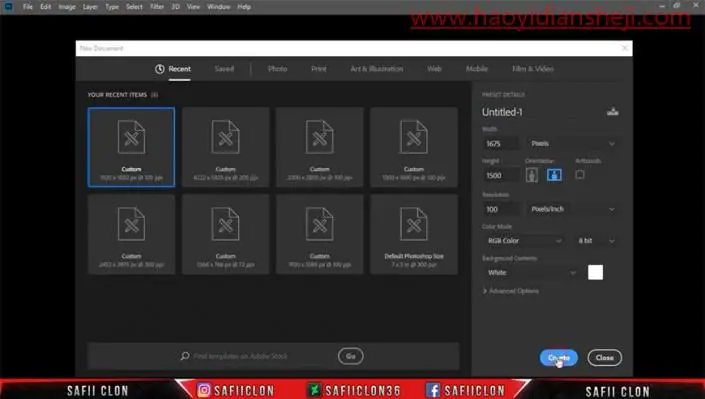The image size is (705, 399).
Task: Switch to the Photo presets tab
Action: 277,69
